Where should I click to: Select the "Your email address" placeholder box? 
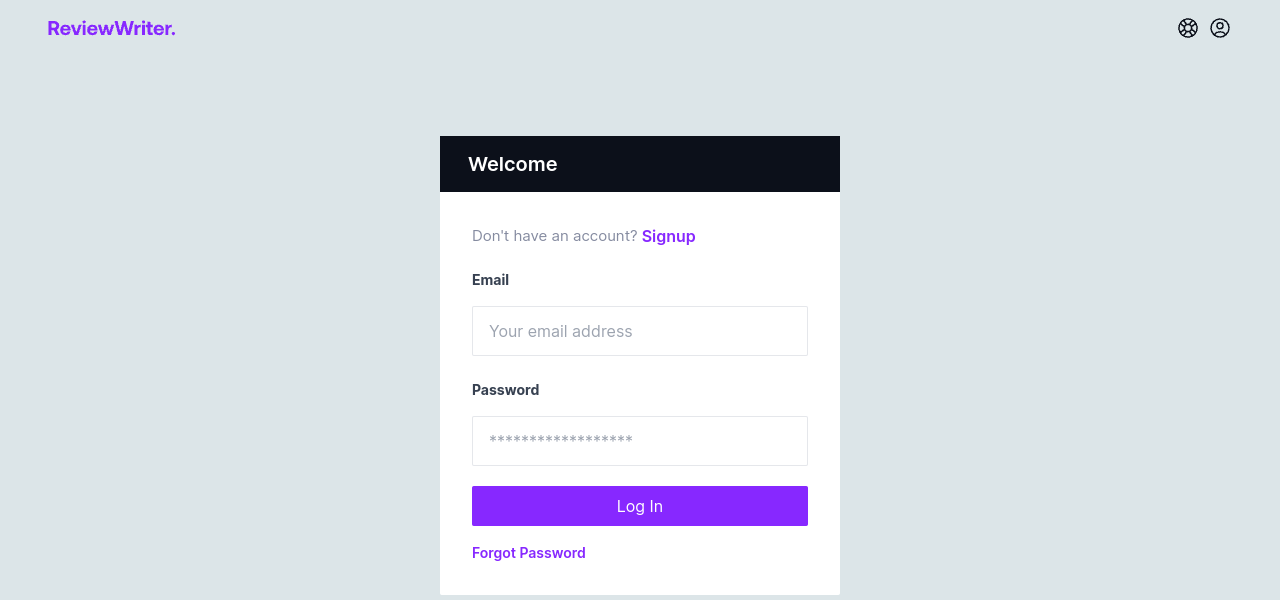point(640,331)
